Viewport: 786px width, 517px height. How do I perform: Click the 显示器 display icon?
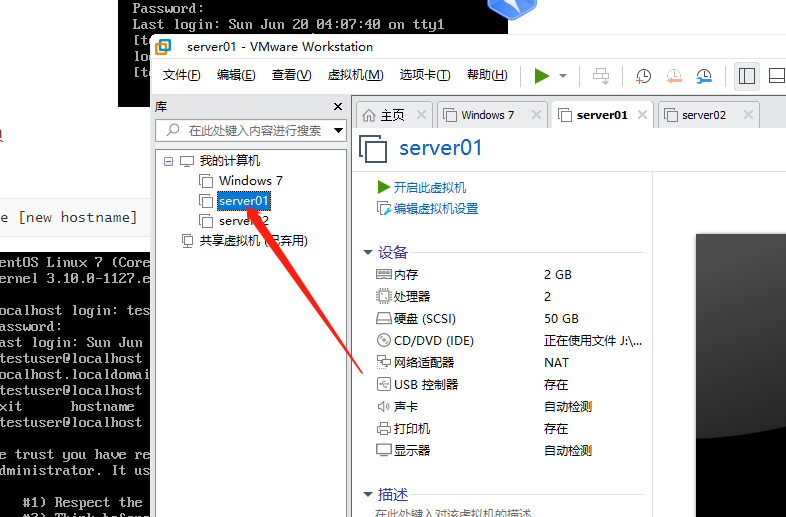383,450
